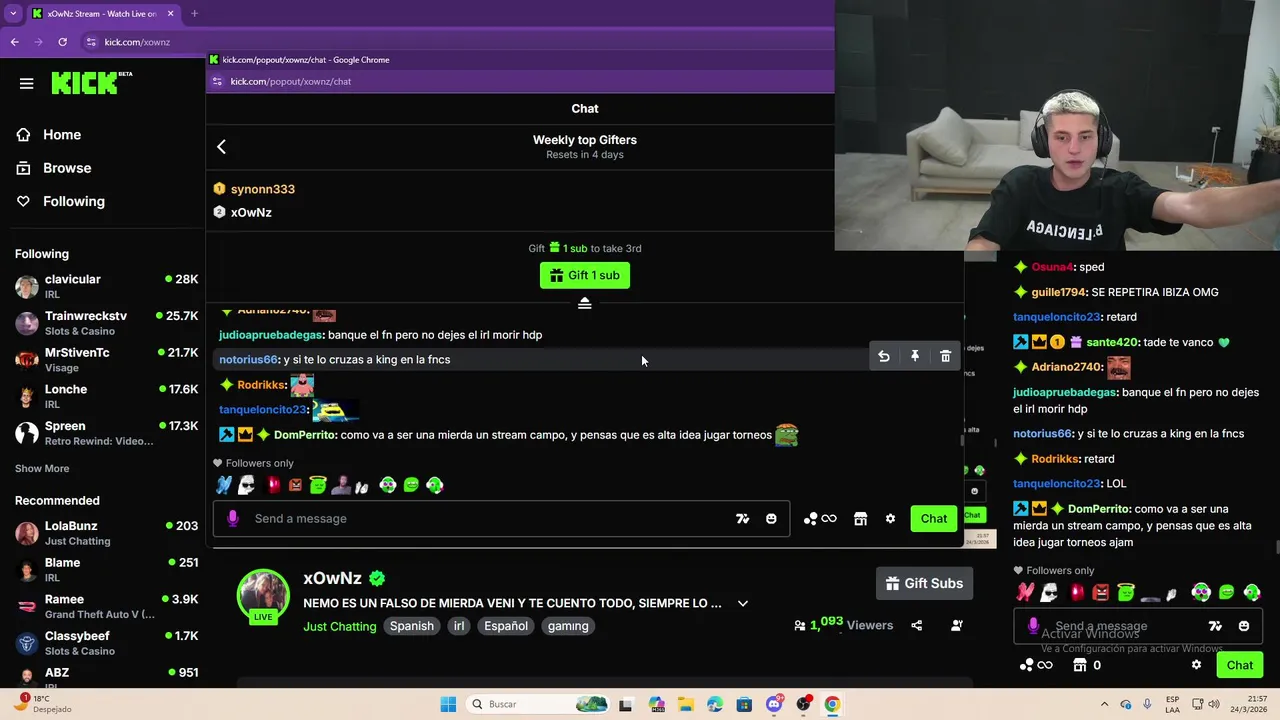Screen dimensions: 1280x720
Task: Click purple microphone in right chat input
Action: 1033,626
